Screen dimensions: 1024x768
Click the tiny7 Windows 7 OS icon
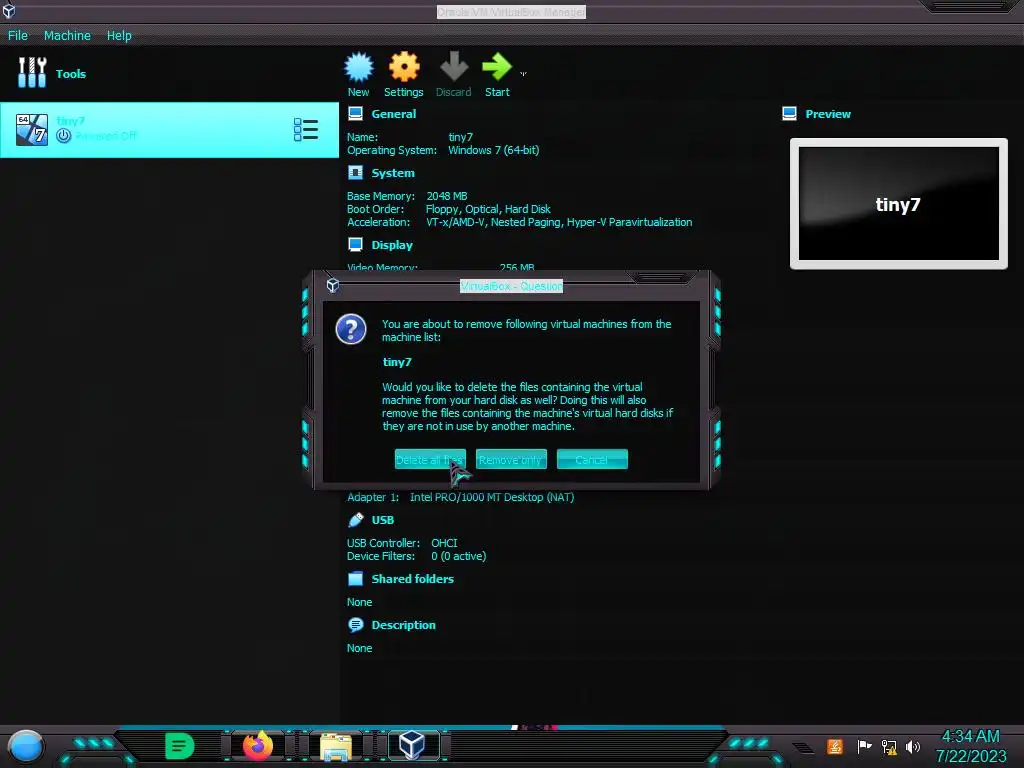coord(31,129)
